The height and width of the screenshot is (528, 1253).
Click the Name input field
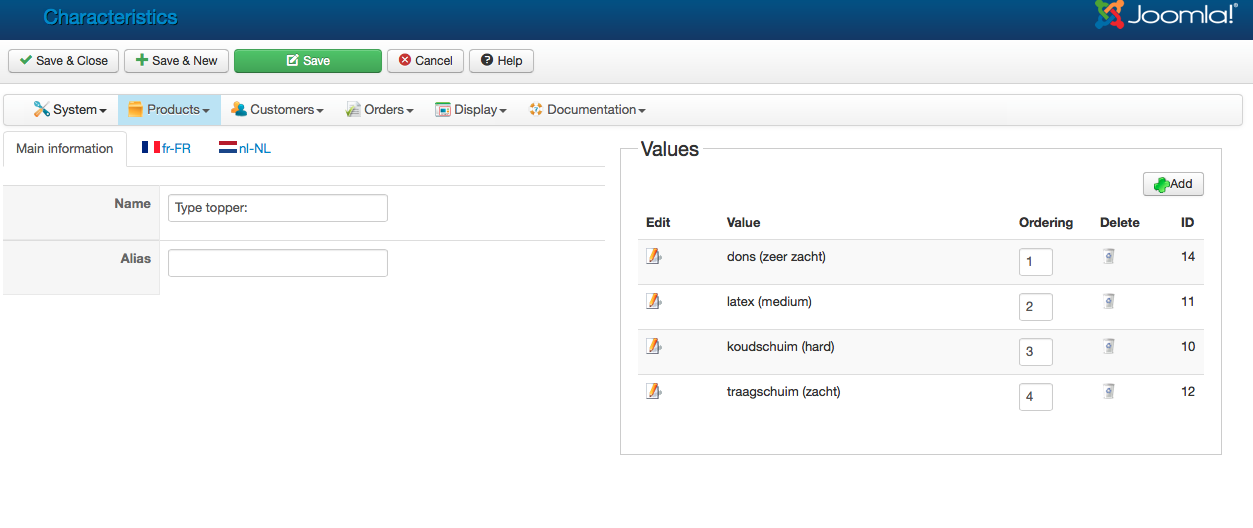[278, 208]
